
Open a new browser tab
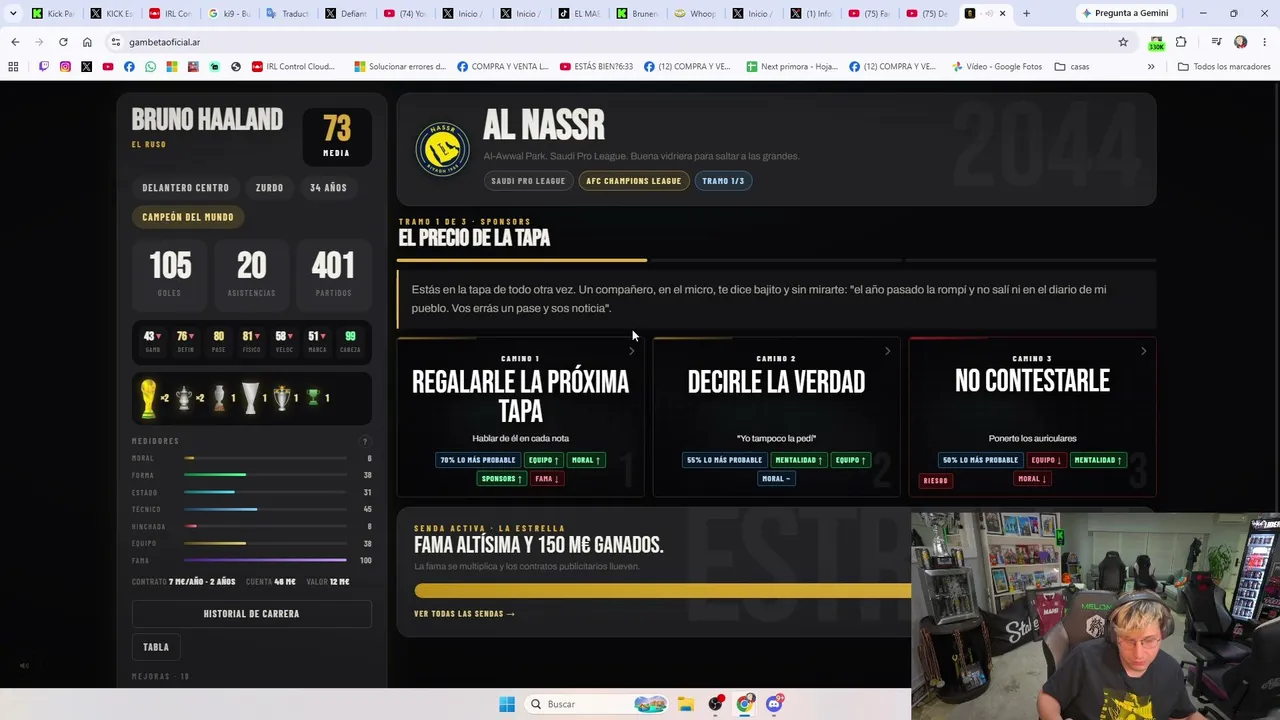pos(1026,13)
